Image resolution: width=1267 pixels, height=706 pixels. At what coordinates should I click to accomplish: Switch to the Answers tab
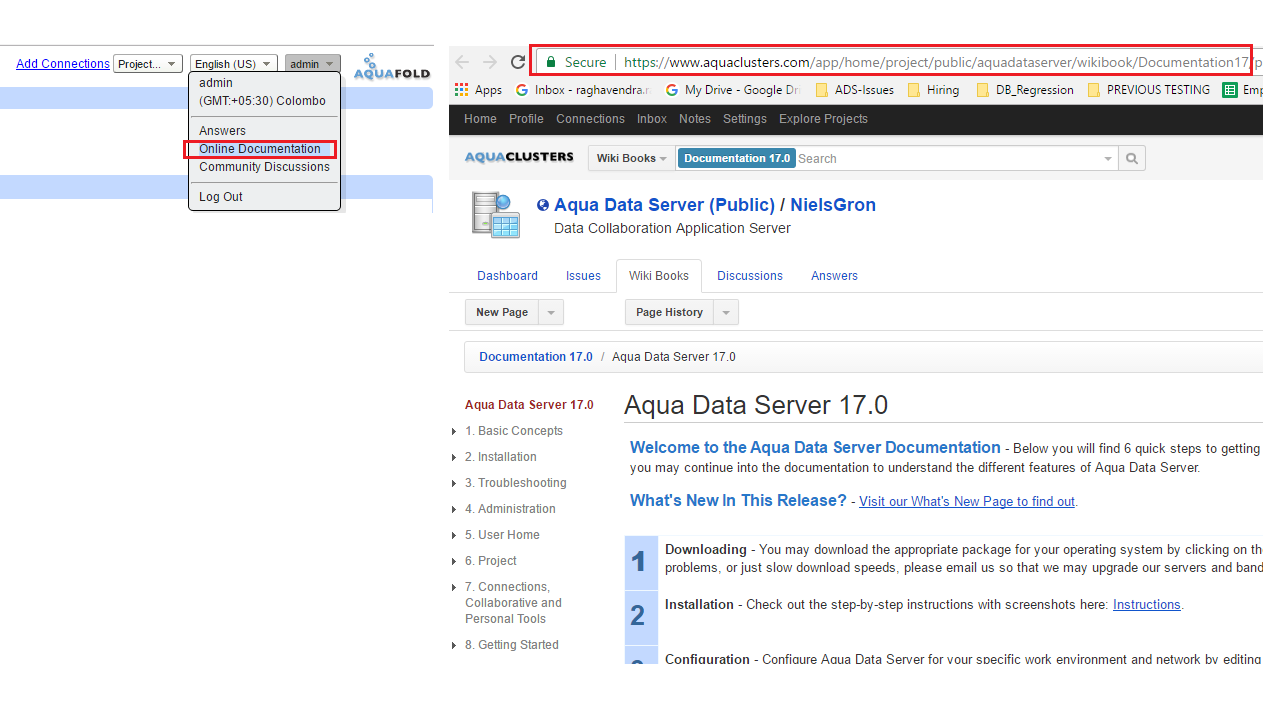834,276
